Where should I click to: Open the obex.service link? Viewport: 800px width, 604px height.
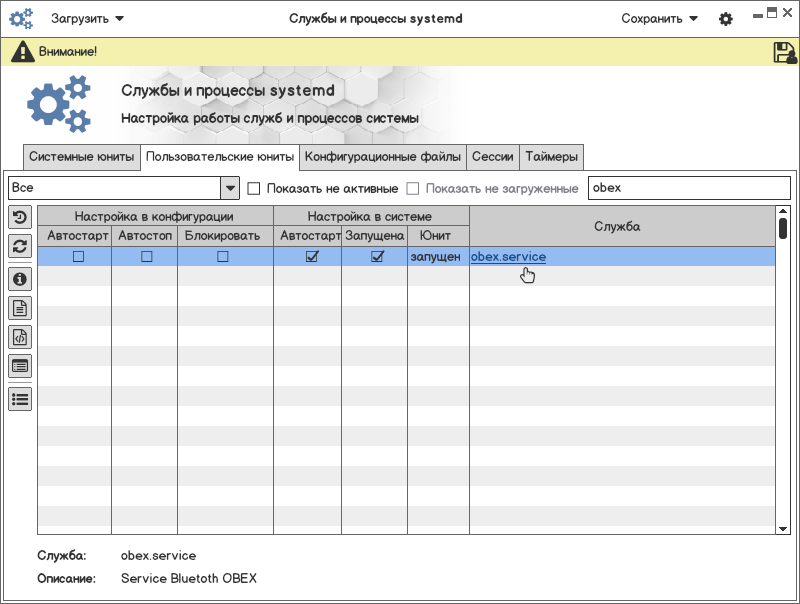[x=508, y=257]
